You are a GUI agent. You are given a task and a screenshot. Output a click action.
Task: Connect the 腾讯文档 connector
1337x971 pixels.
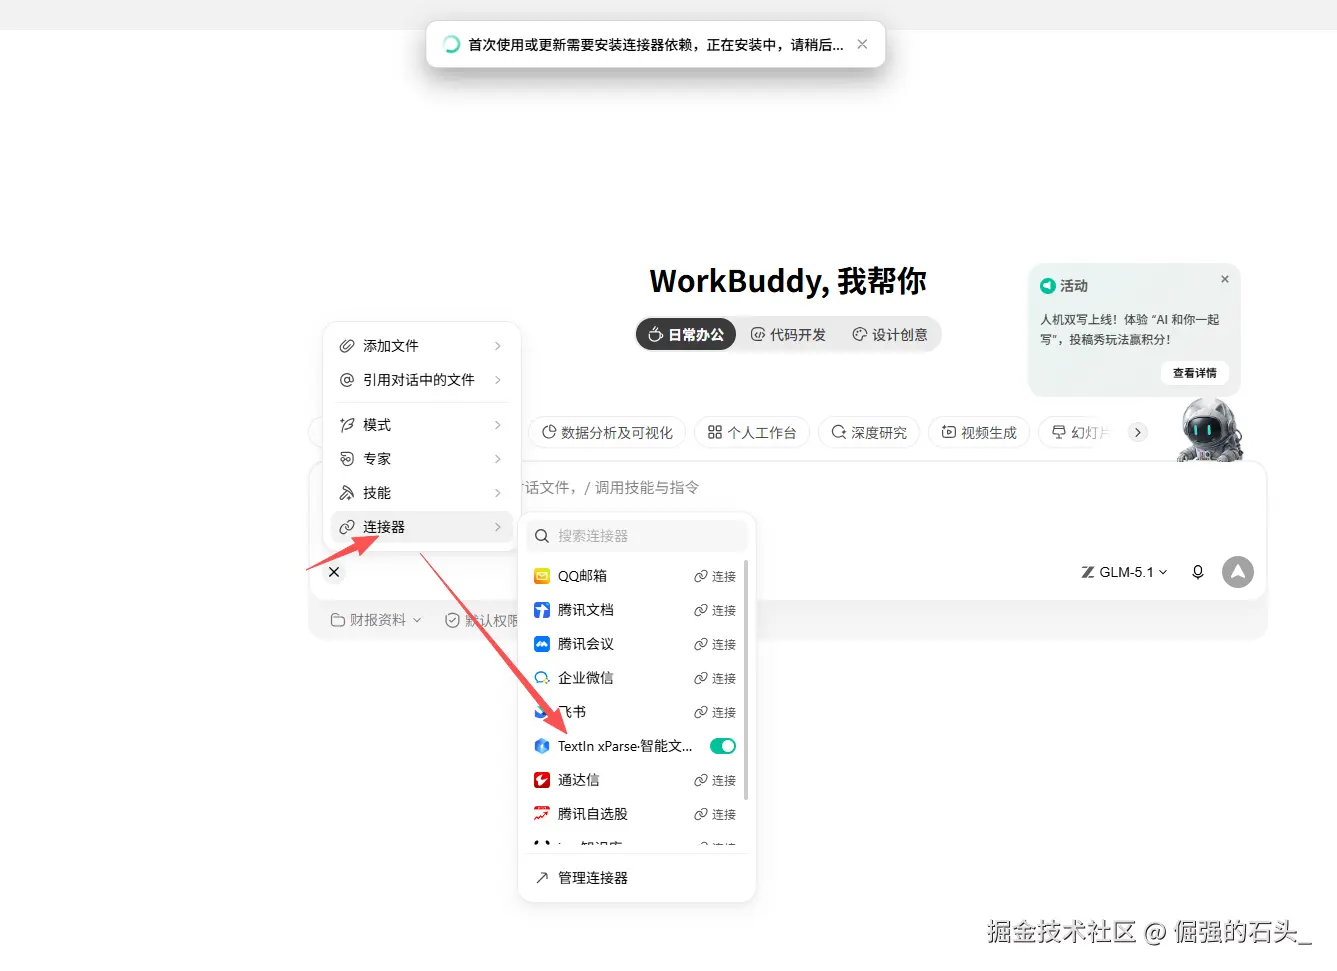click(715, 611)
